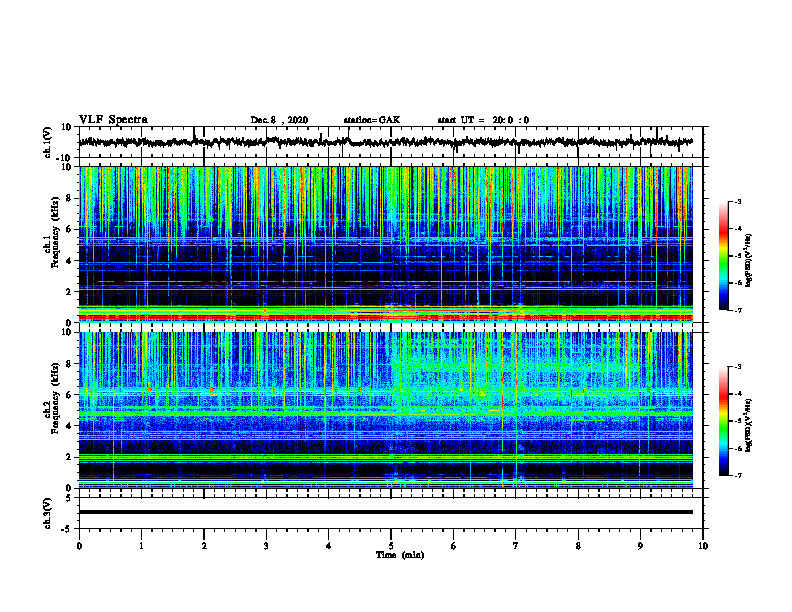
Task: Click the time axis tick label "7"
Action: 516,546
